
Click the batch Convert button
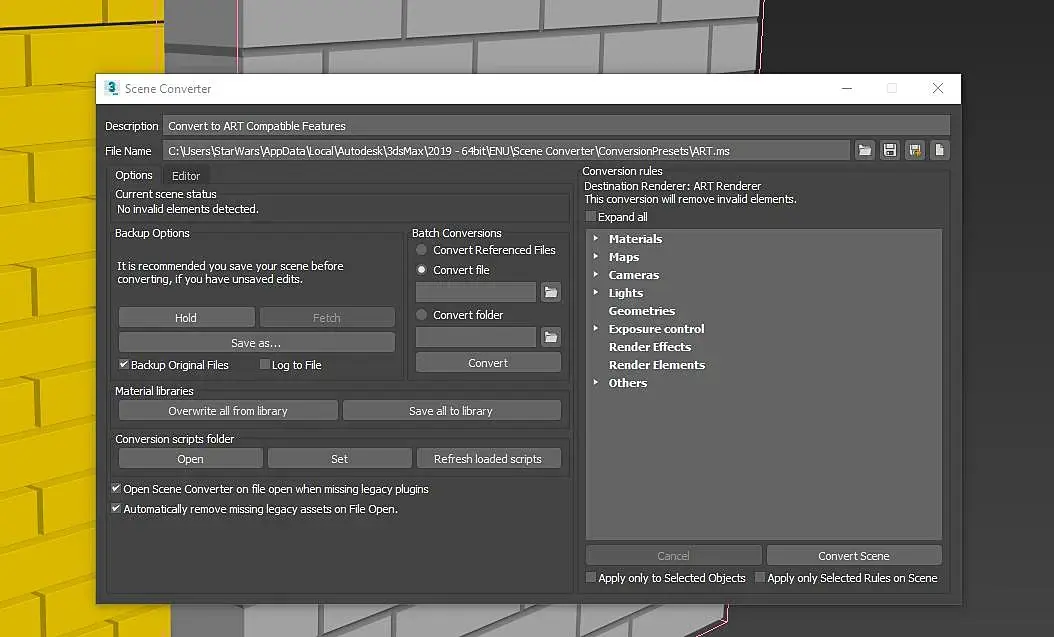click(x=488, y=362)
